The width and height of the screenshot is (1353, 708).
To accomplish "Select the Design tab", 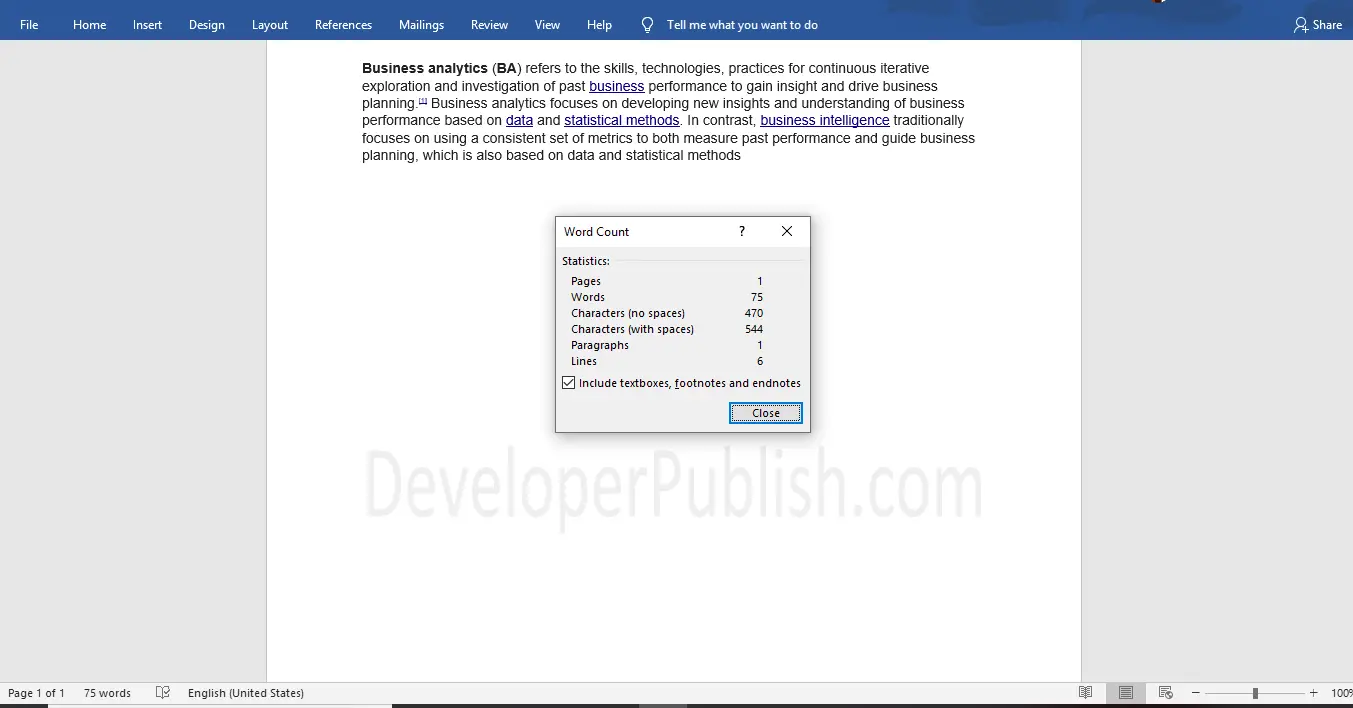I will (x=206, y=25).
